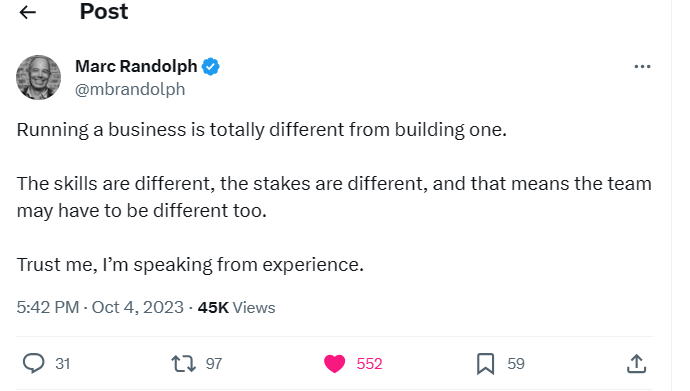Reply using the speech bubble icon

33,364
